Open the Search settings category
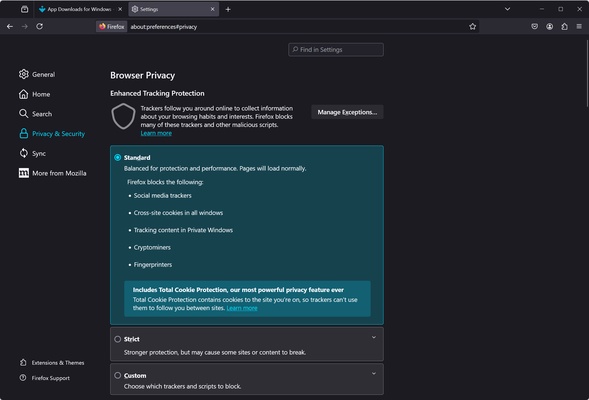This screenshot has height=400, width=589. 36,114
